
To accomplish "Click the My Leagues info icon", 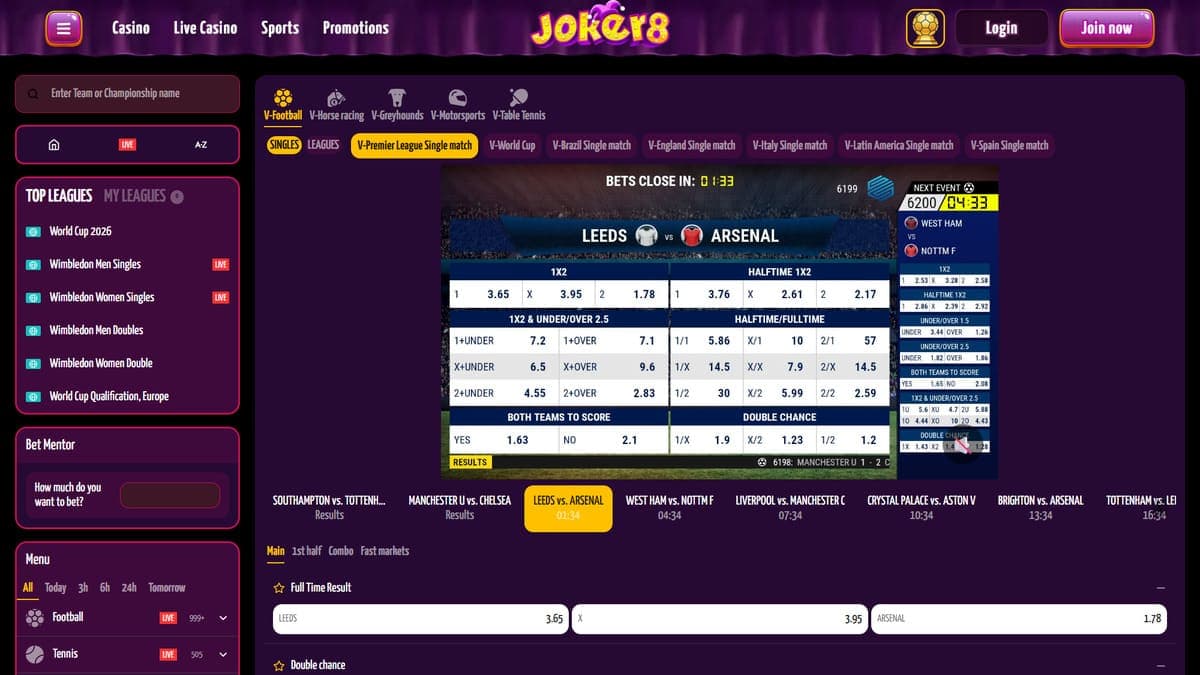I will [177, 197].
